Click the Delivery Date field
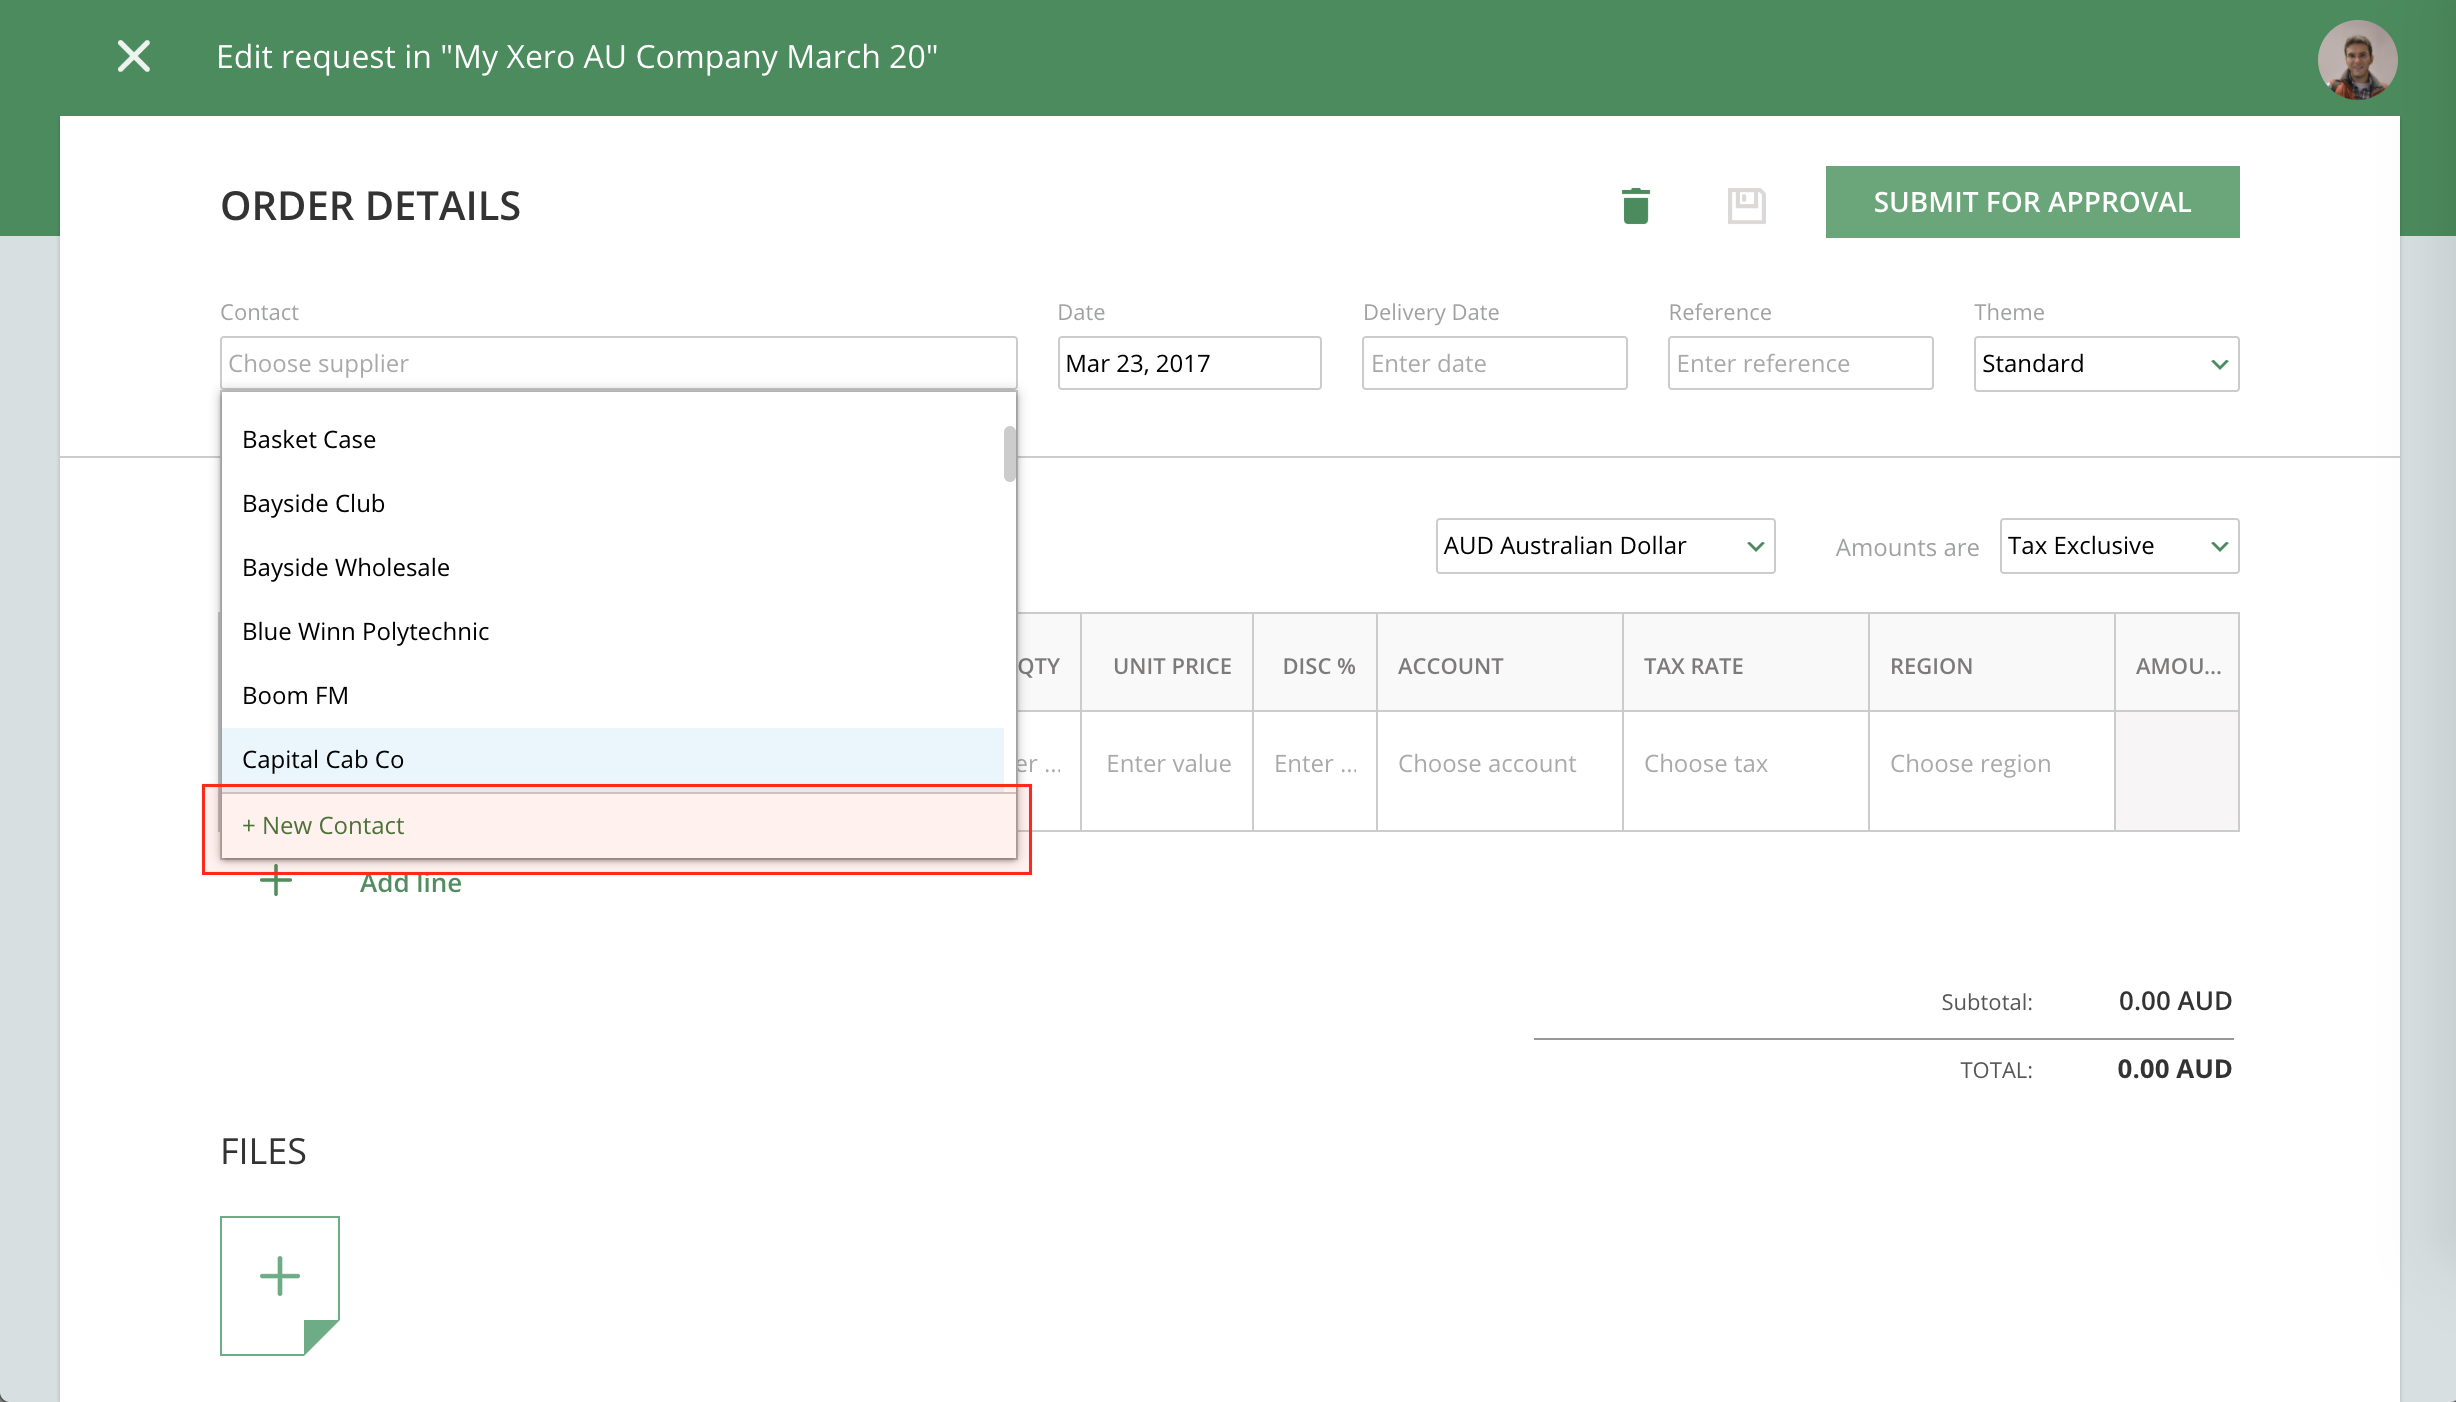Screen dimensions: 2456x1402 click(1494, 364)
